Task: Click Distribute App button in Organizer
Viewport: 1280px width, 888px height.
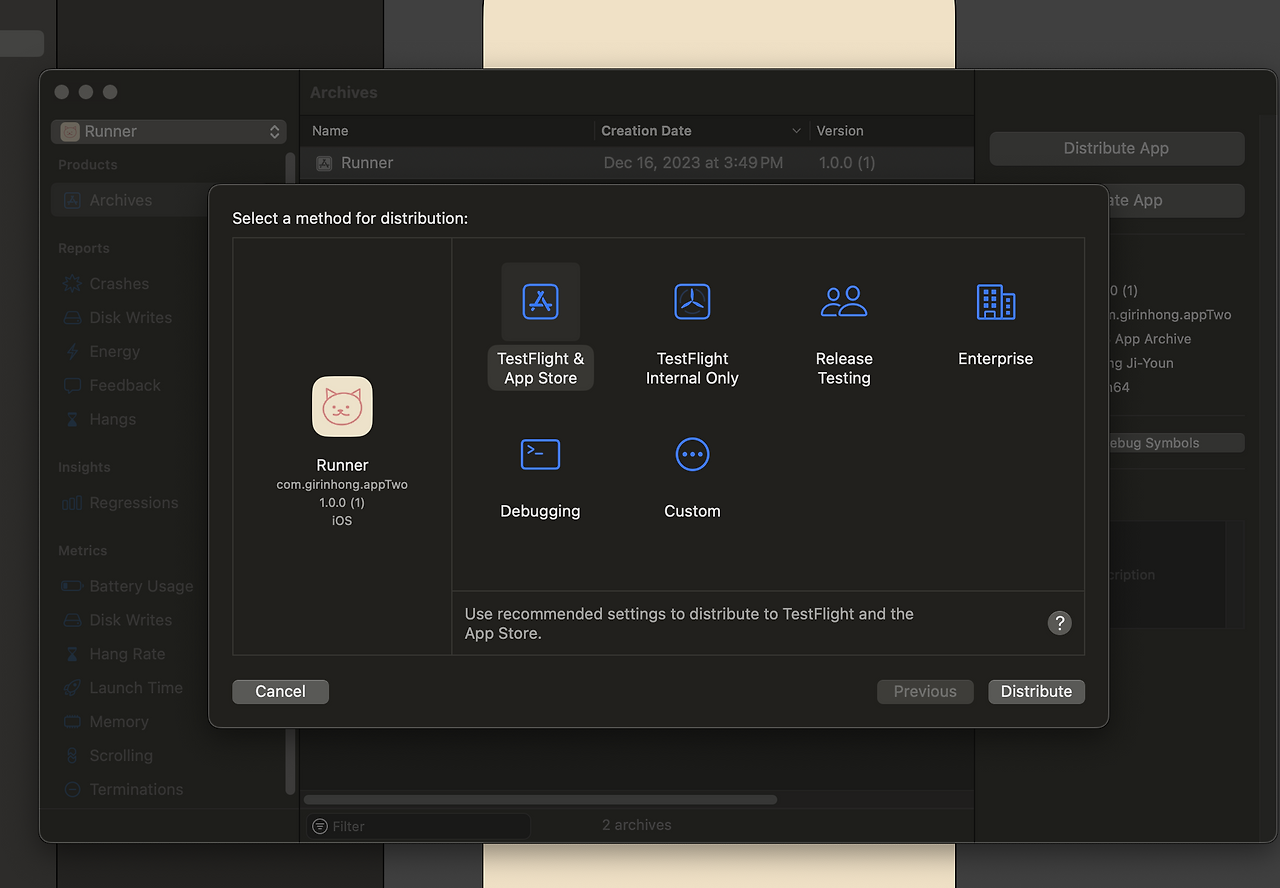Action: [1116, 148]
